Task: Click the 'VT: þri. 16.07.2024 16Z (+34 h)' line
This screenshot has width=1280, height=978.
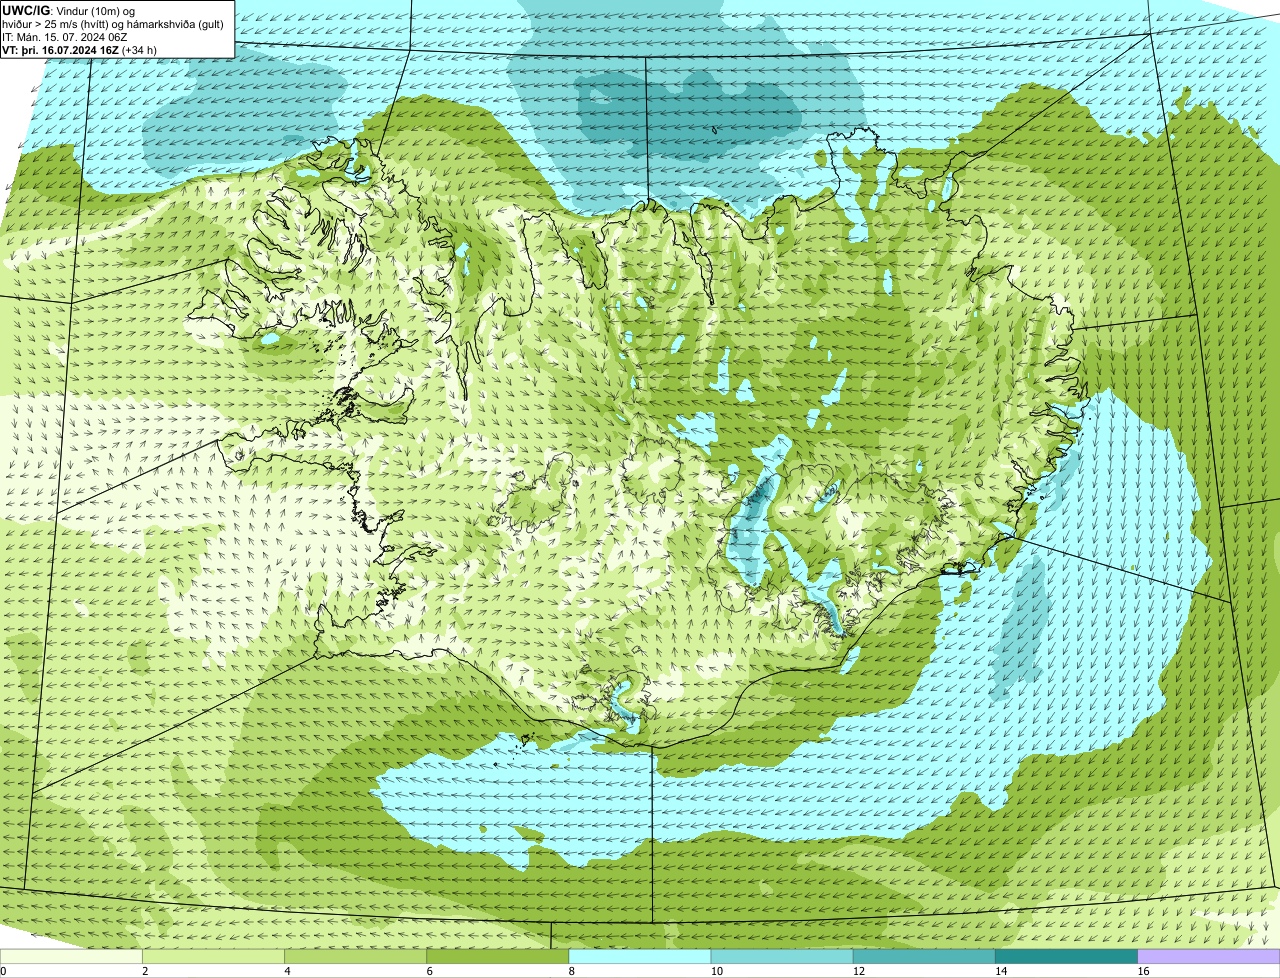Action: pos(79,50)
